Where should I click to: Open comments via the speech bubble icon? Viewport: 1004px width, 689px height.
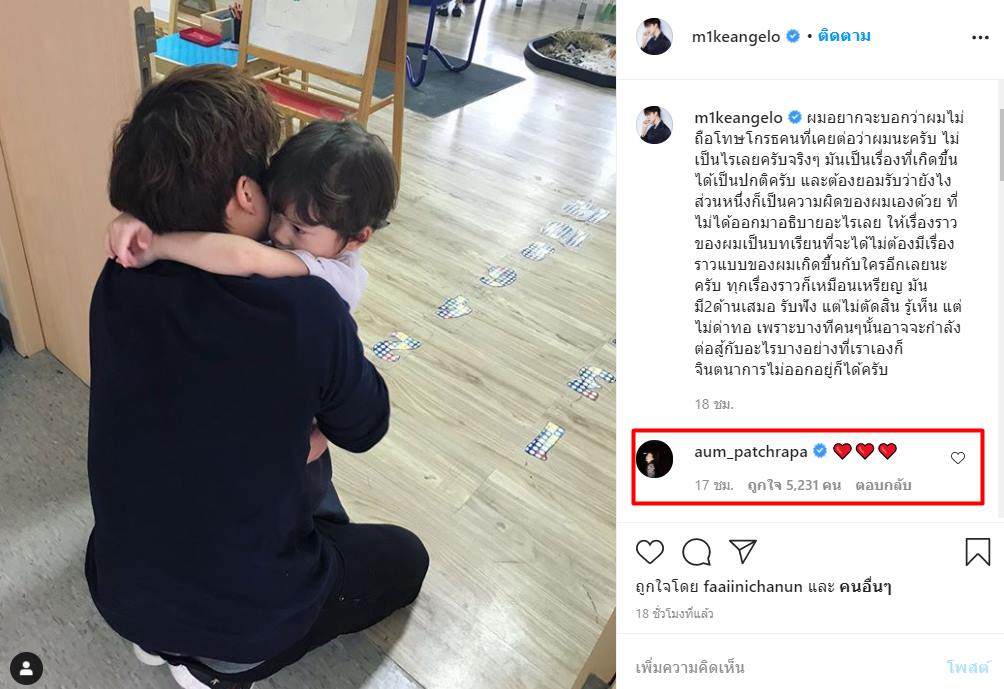[696, 551]
